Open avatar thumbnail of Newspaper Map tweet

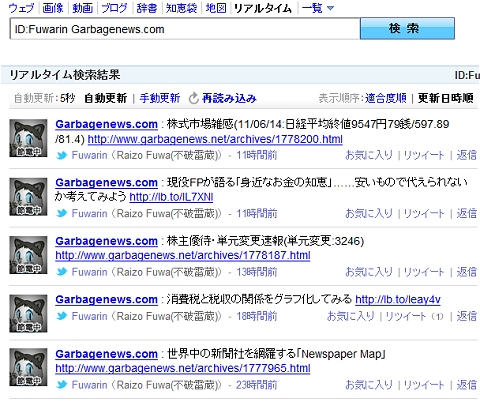pos(28,367)
